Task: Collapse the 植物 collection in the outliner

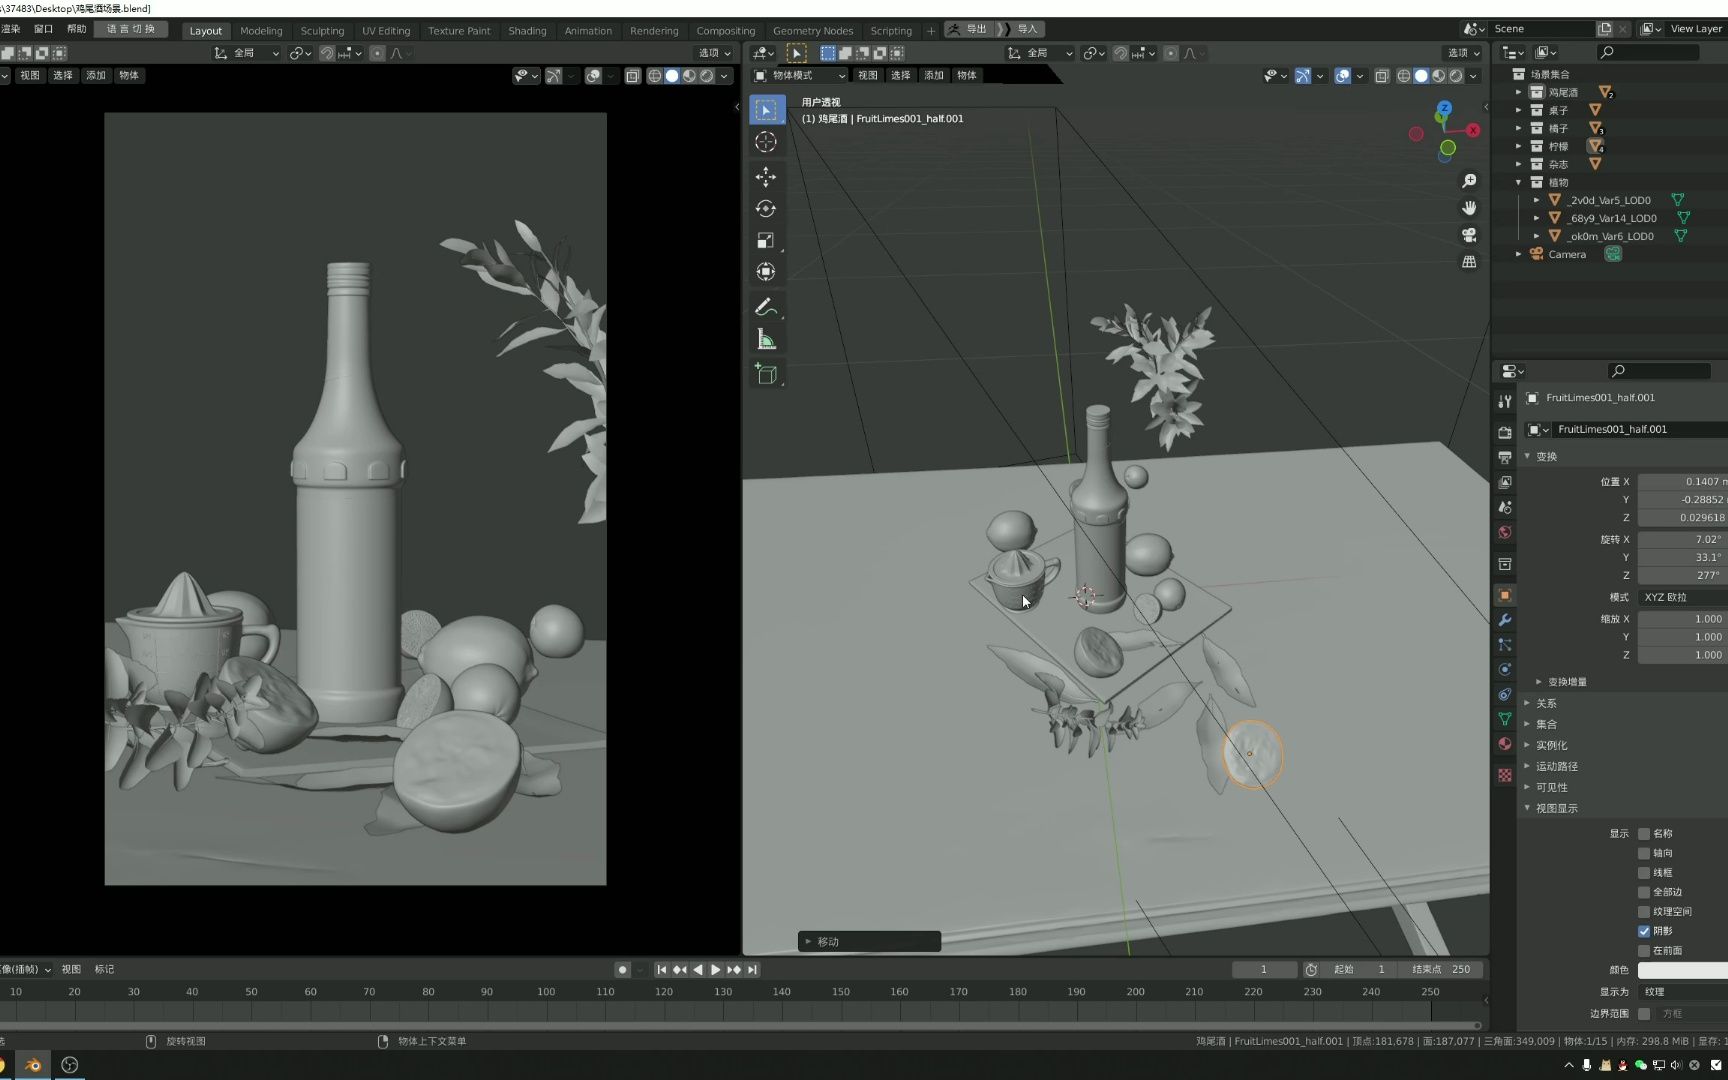Action: 1519,182
